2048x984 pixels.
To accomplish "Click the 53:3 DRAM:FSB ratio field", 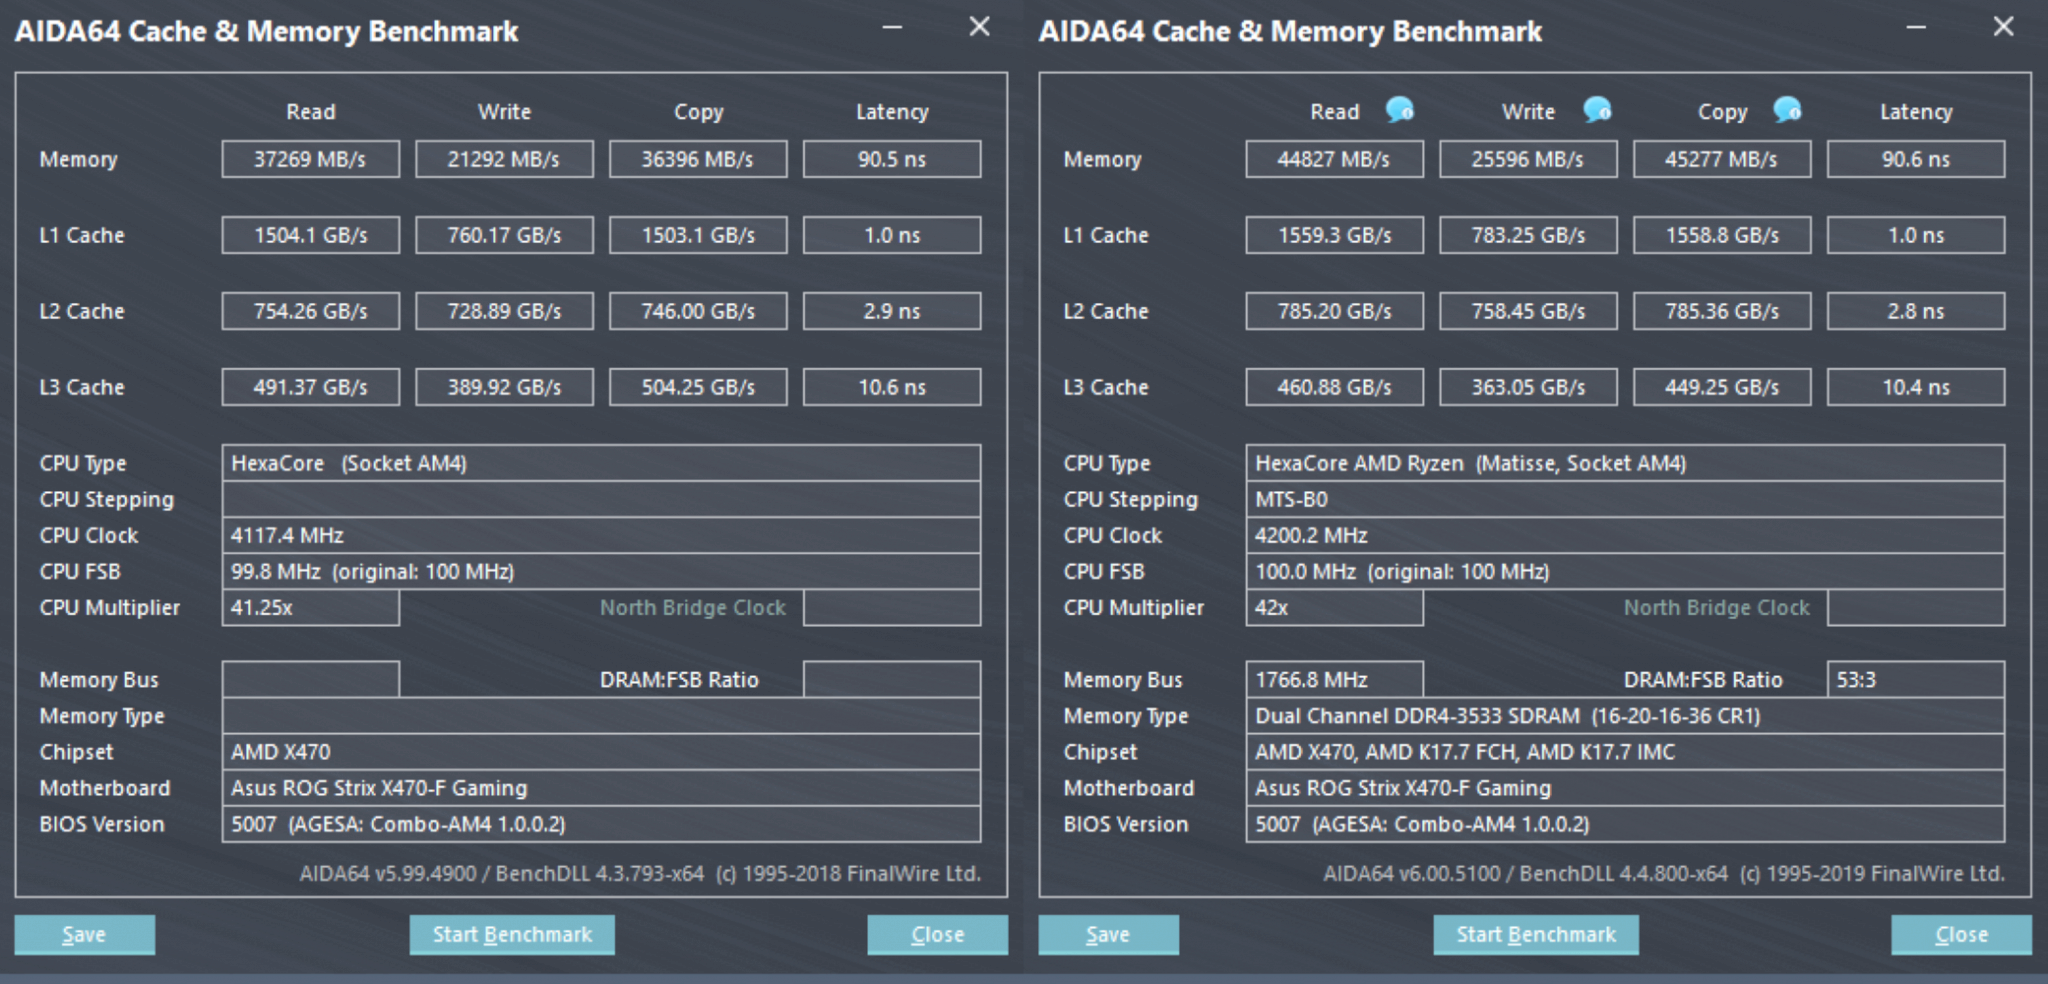I will tap(1916, 679).
